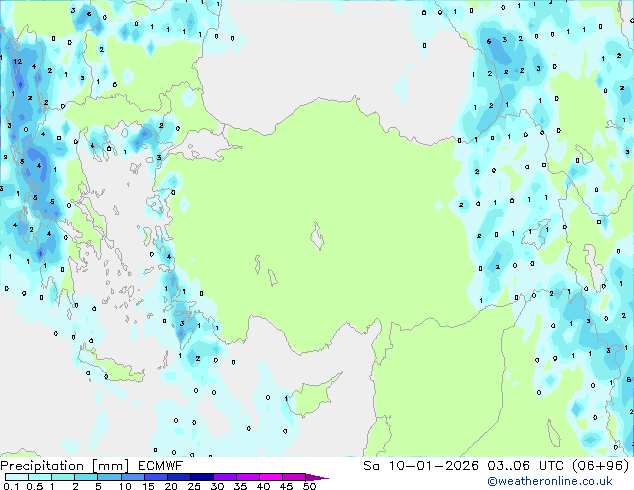Select the legend swatch between 20 and 25
The image size is (634, 490).
pyautogui.click(x=178, y=477)
